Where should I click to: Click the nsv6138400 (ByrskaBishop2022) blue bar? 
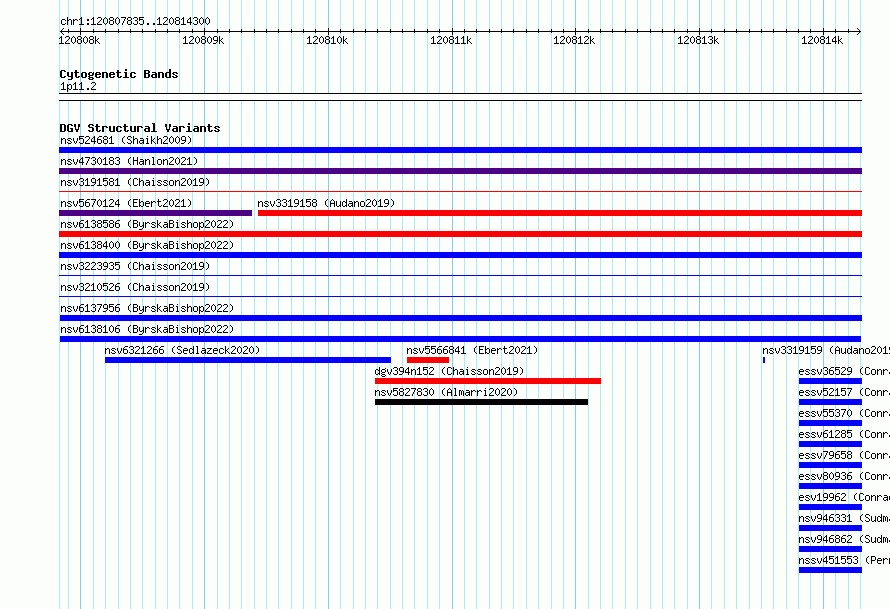(x=460, y=255)
